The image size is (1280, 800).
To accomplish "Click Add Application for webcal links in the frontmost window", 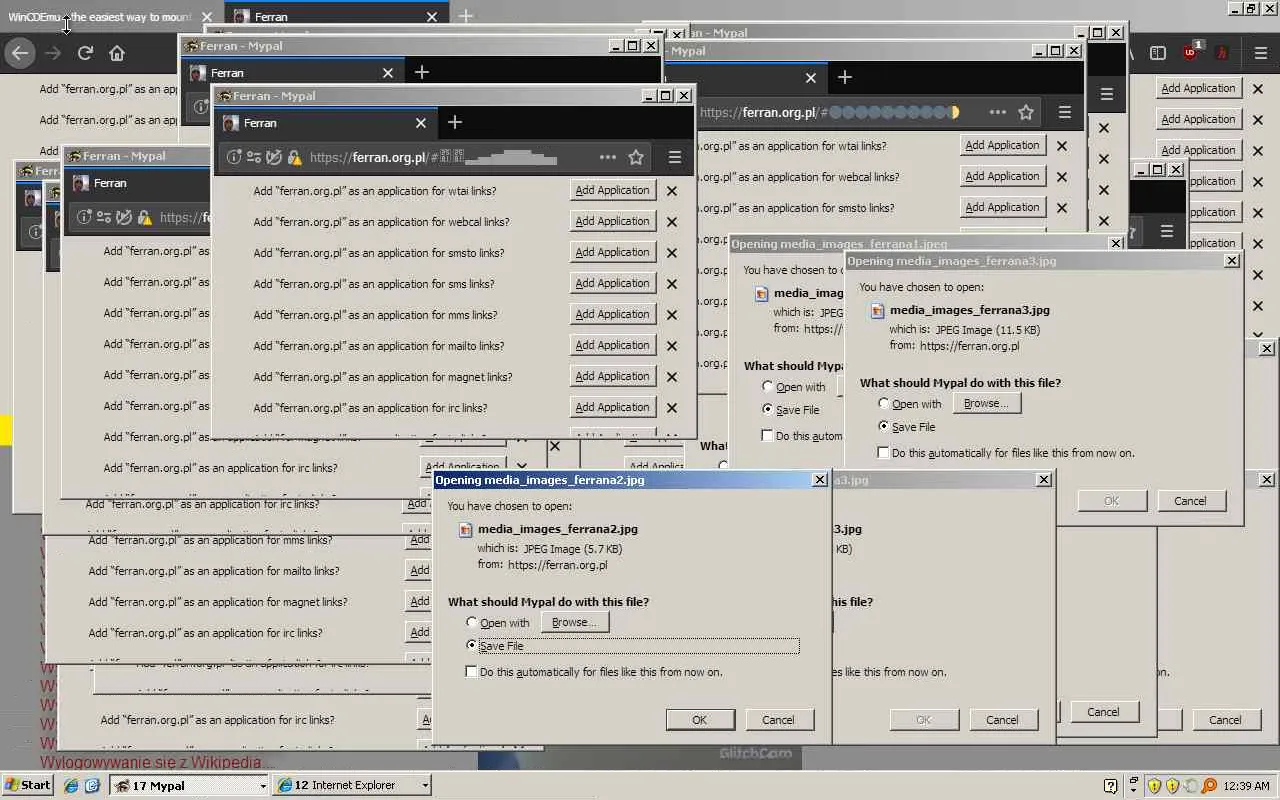I will [613, 221].
